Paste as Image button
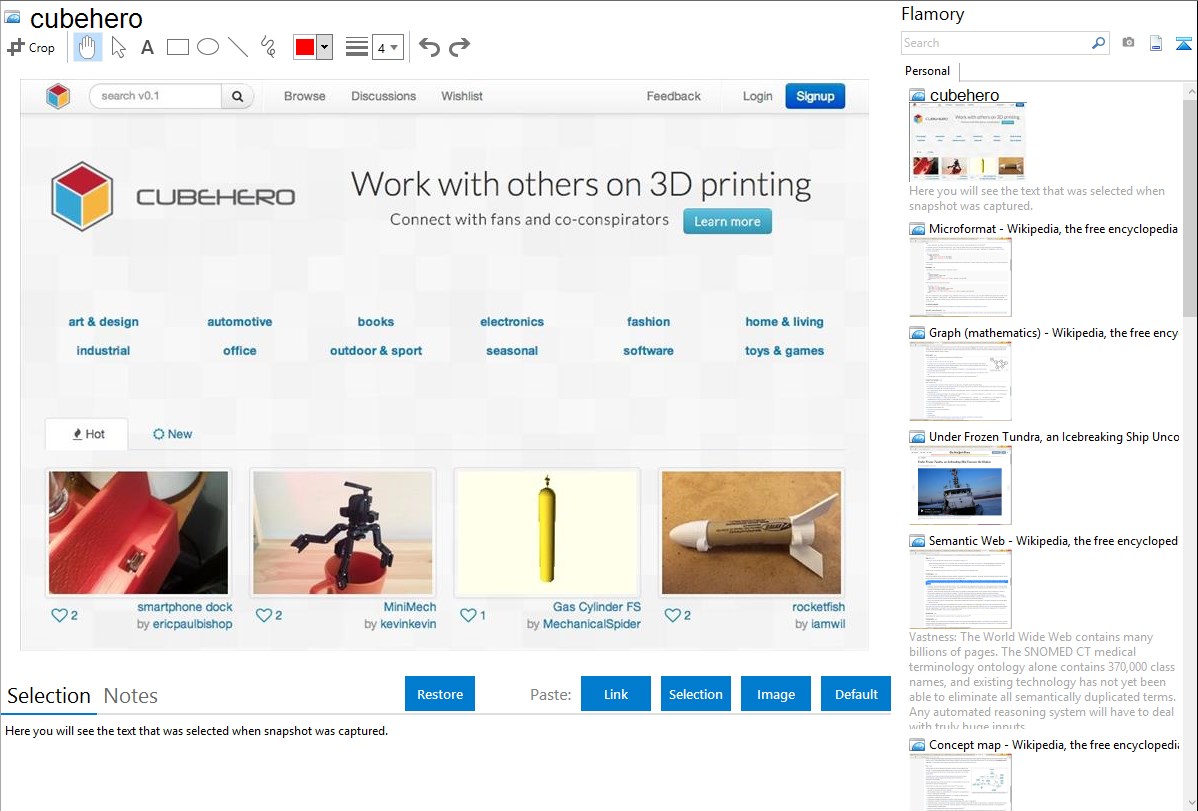1198x811 pixels. (x=775, y=694)
